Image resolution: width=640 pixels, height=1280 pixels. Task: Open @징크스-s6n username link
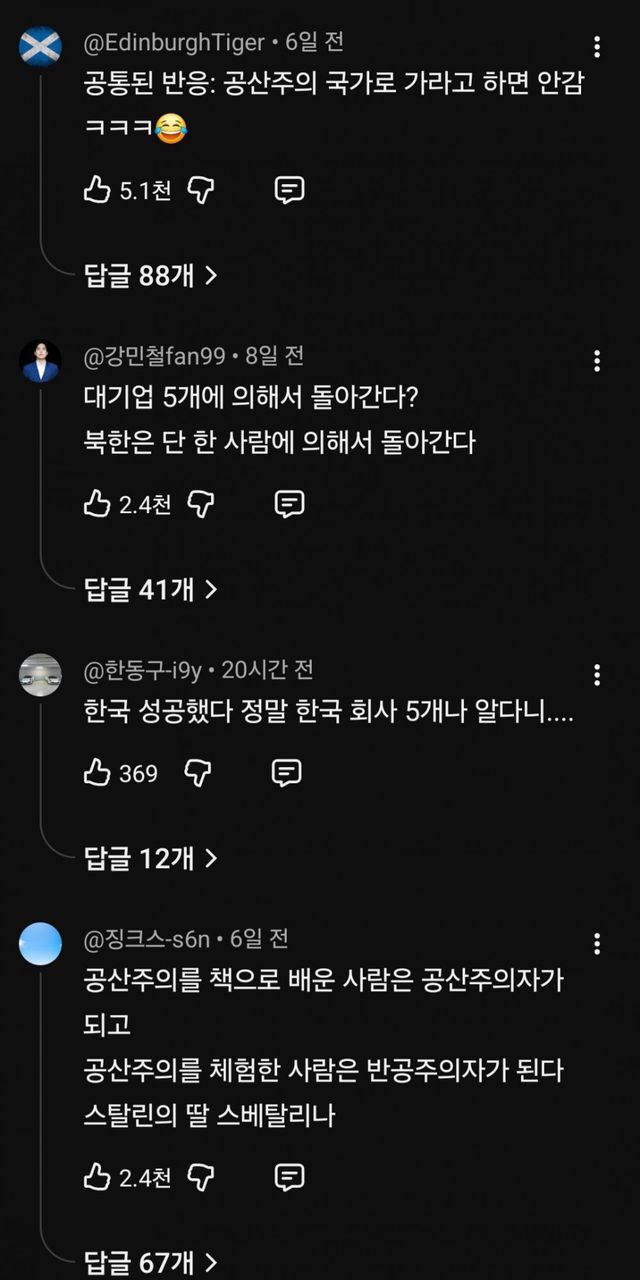coord(147,939)
